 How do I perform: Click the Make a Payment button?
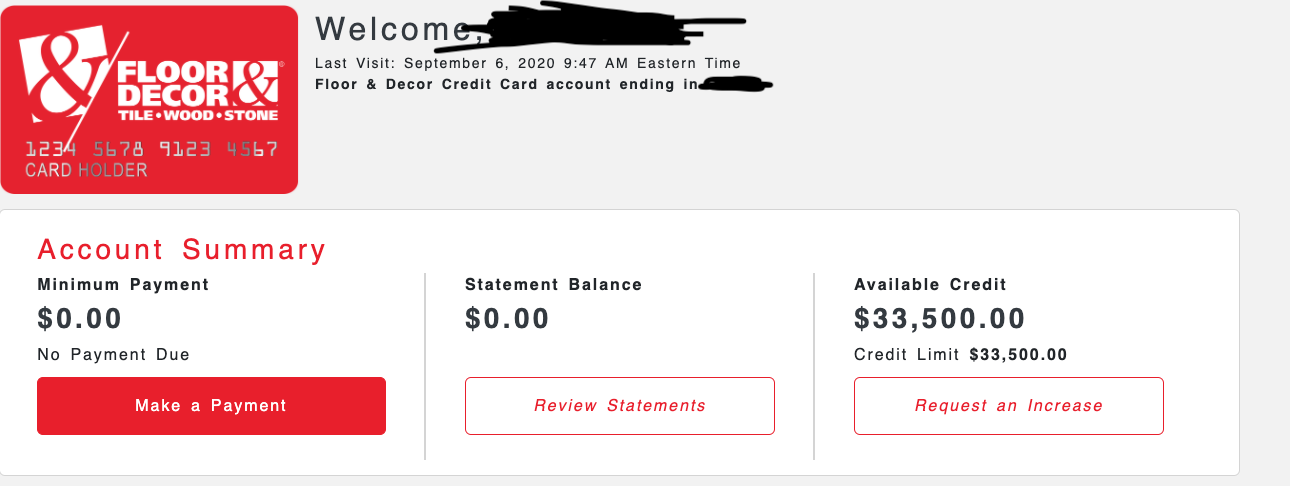(x=211, y=406)
